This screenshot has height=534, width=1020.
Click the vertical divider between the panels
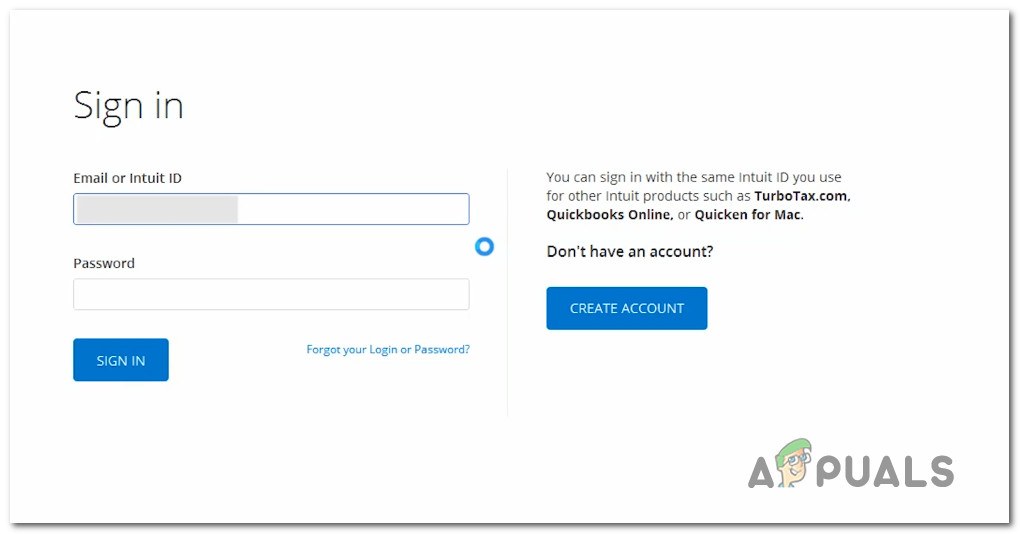(507, 290)
